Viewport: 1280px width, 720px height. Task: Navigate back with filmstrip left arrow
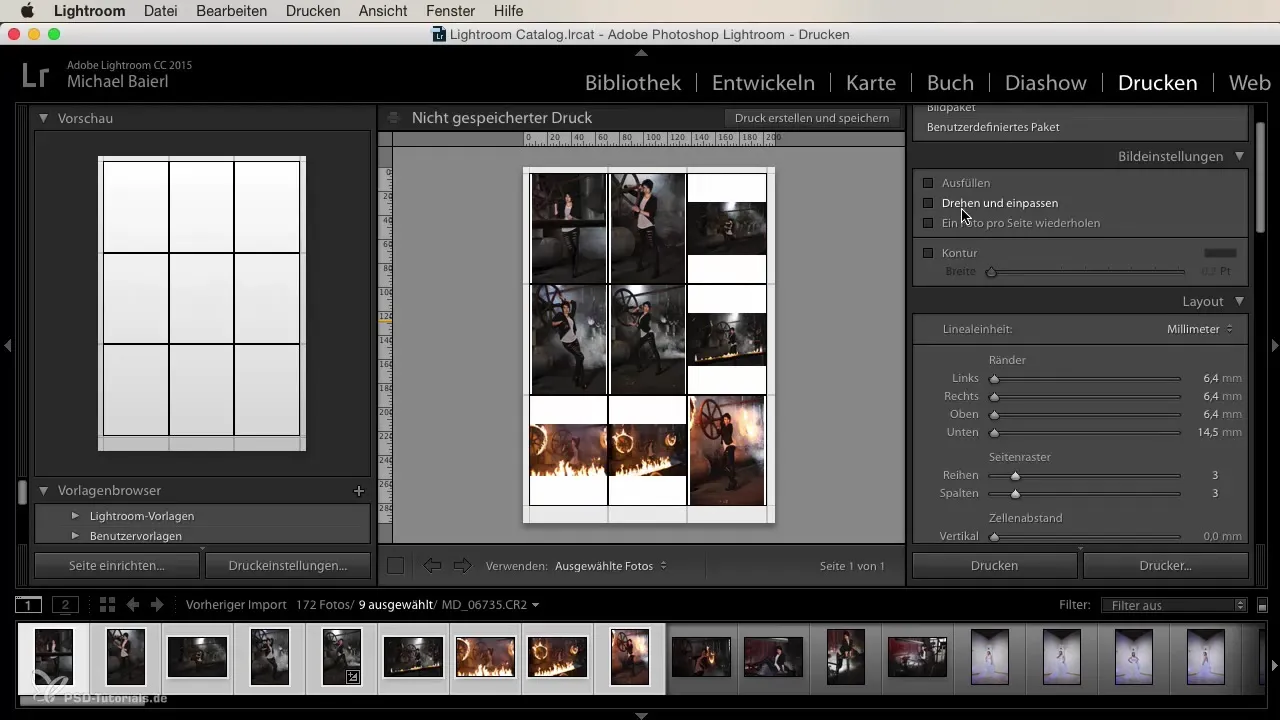tap(132, 605)
